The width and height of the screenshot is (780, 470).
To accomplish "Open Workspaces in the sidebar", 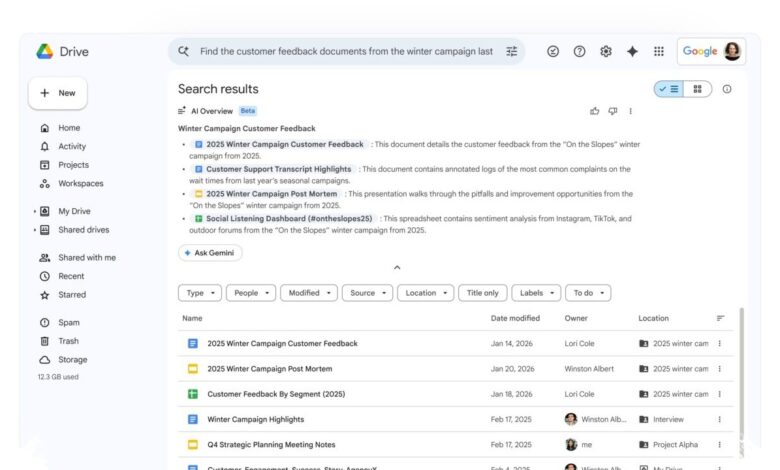I will pyautogui.click(x=72, y=184).
